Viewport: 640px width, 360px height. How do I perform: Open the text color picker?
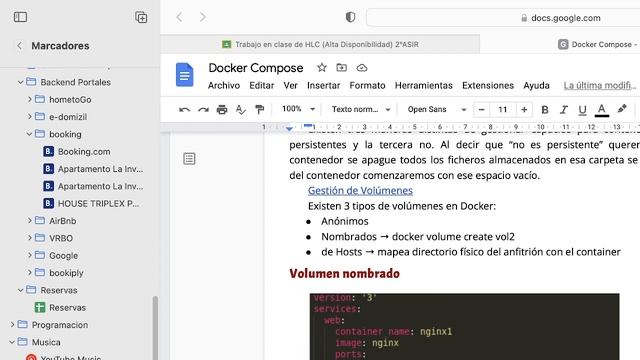(602, 109)
